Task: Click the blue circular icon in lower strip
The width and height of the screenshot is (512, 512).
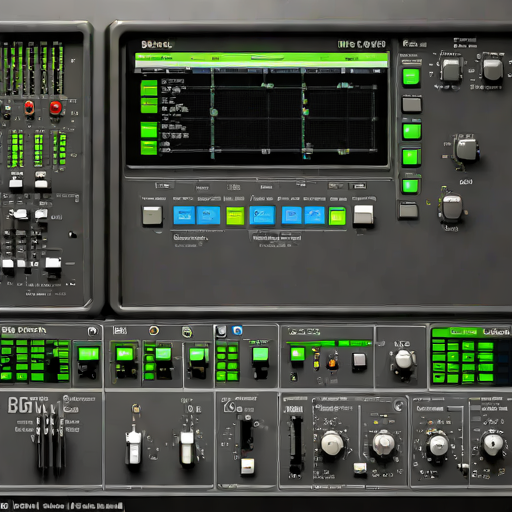Action: click(237, 330)
